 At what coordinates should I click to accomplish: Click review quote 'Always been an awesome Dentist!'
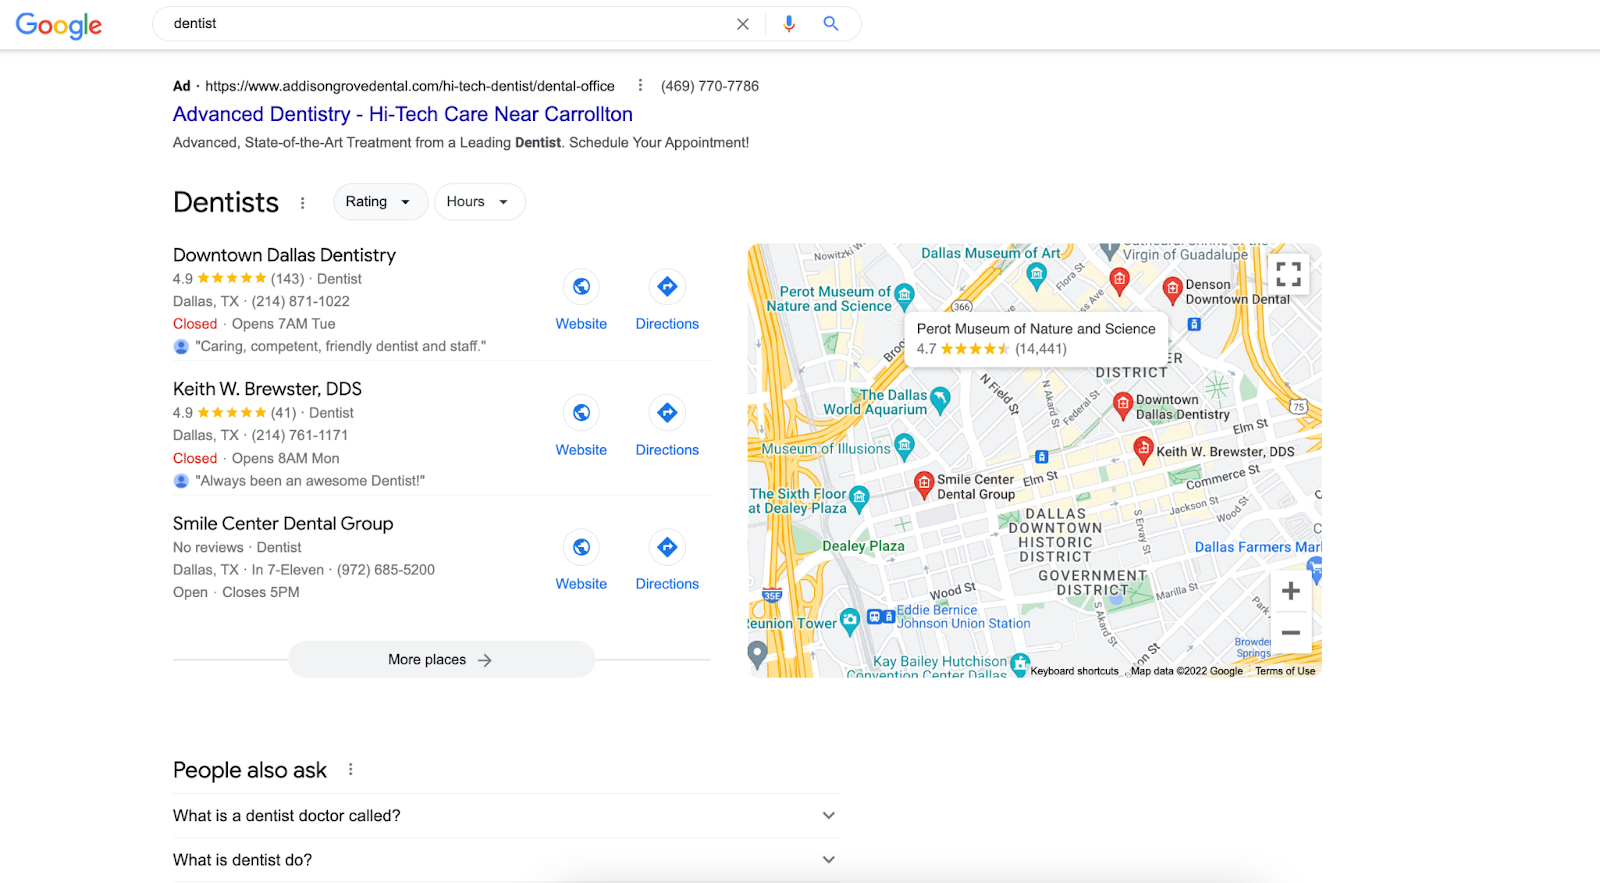(x=310, y=481)
